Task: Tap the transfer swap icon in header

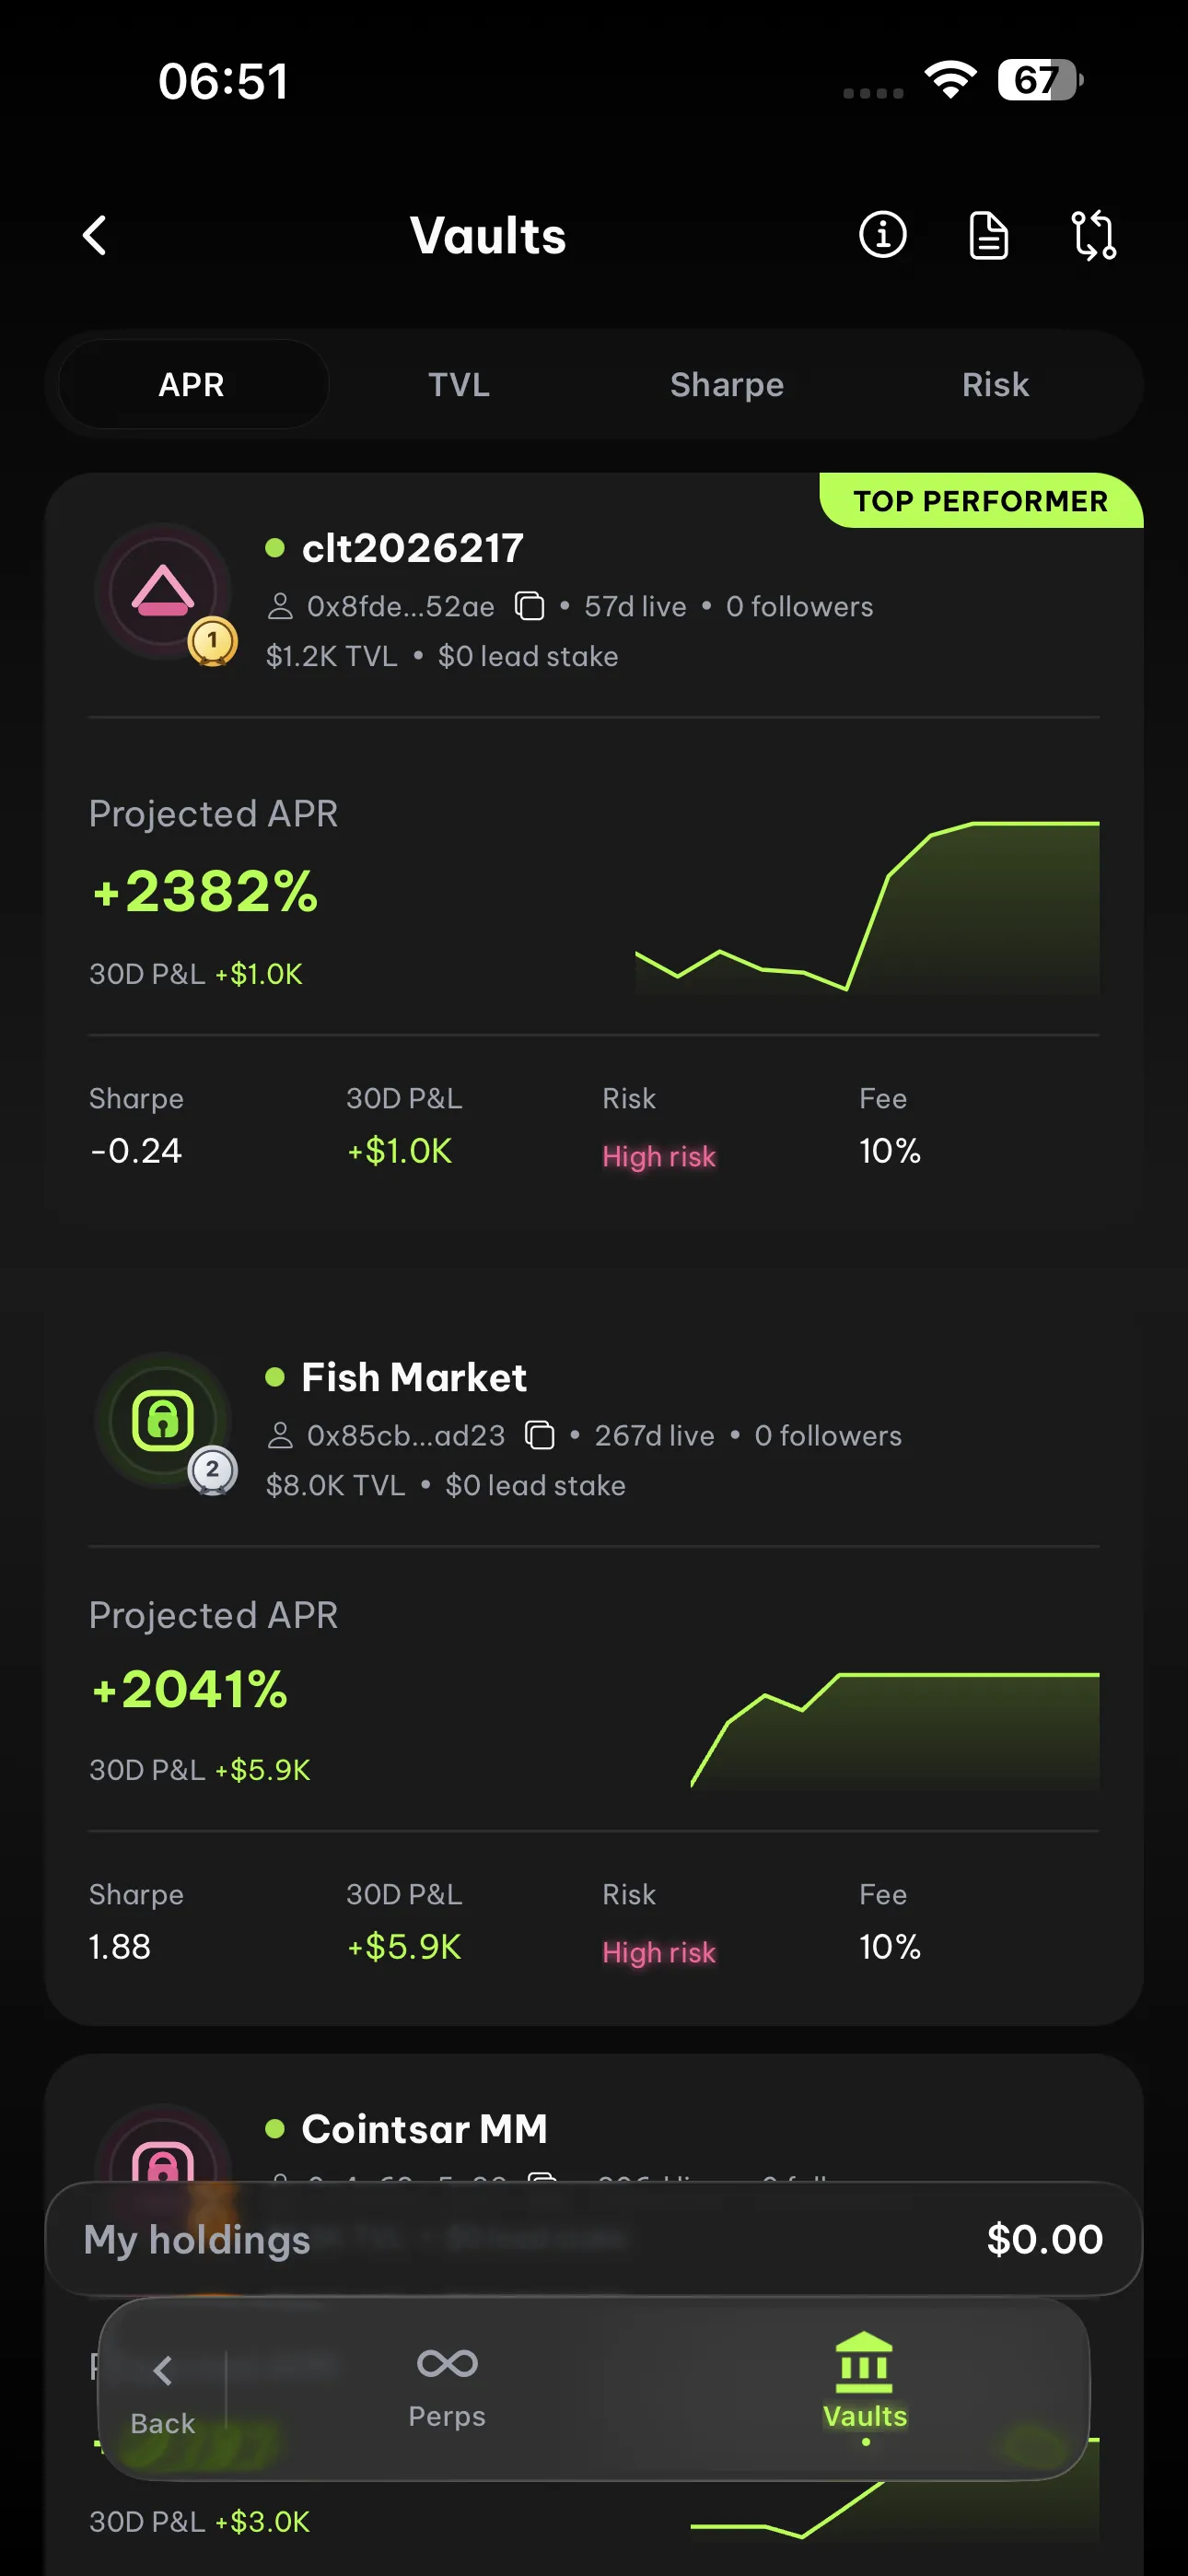Action: 1093,236
